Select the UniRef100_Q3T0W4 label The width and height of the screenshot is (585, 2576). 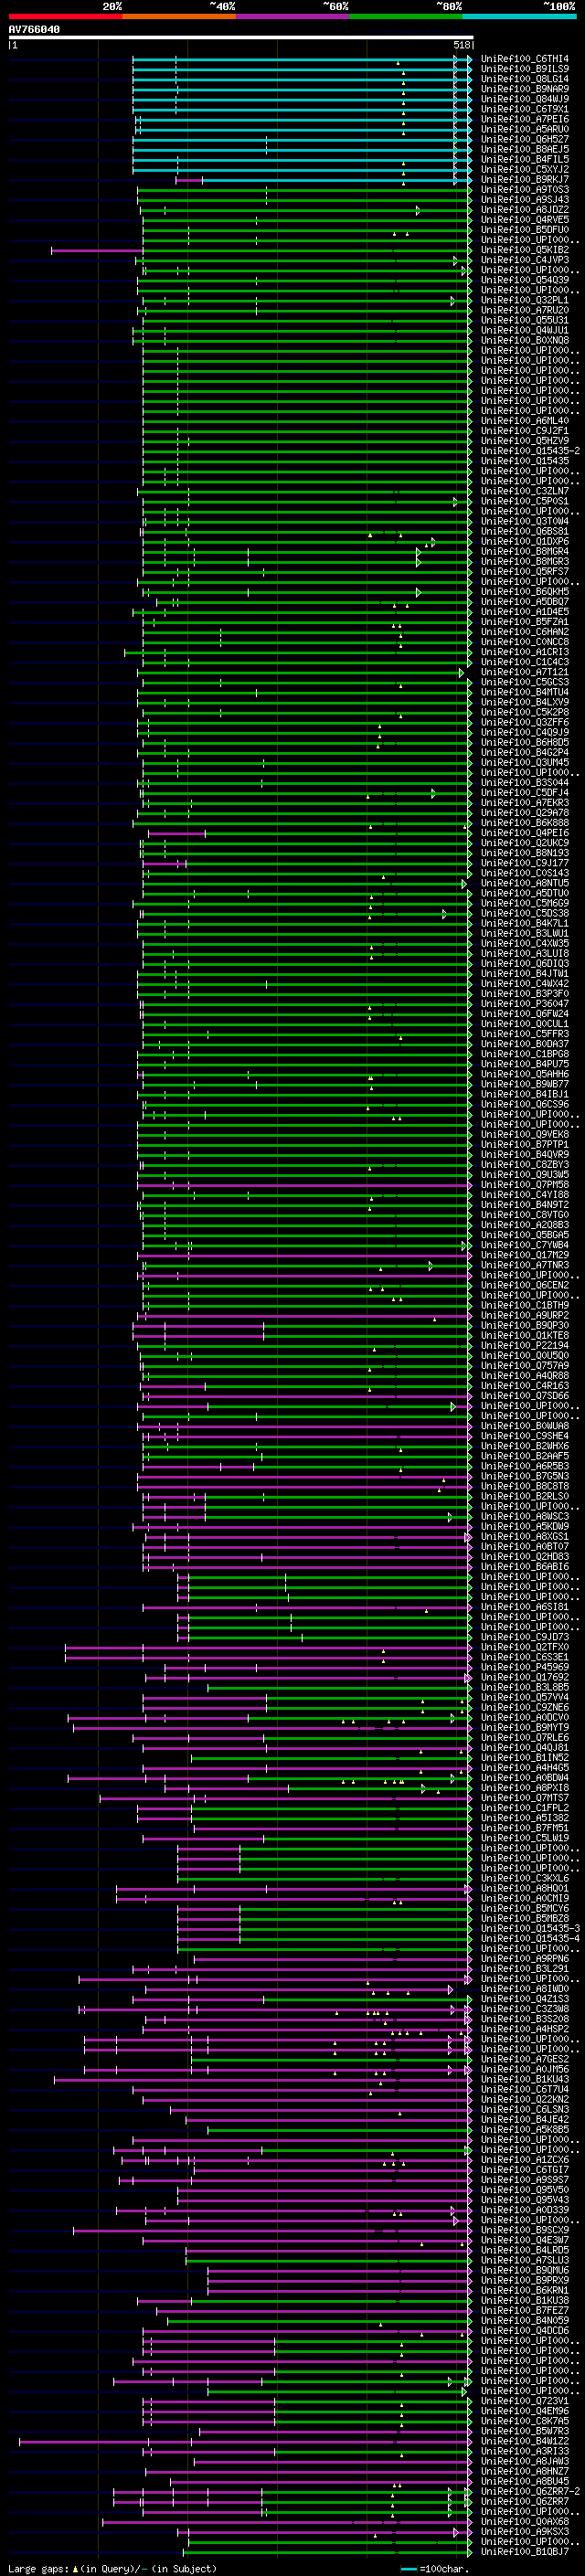point(525,521)
